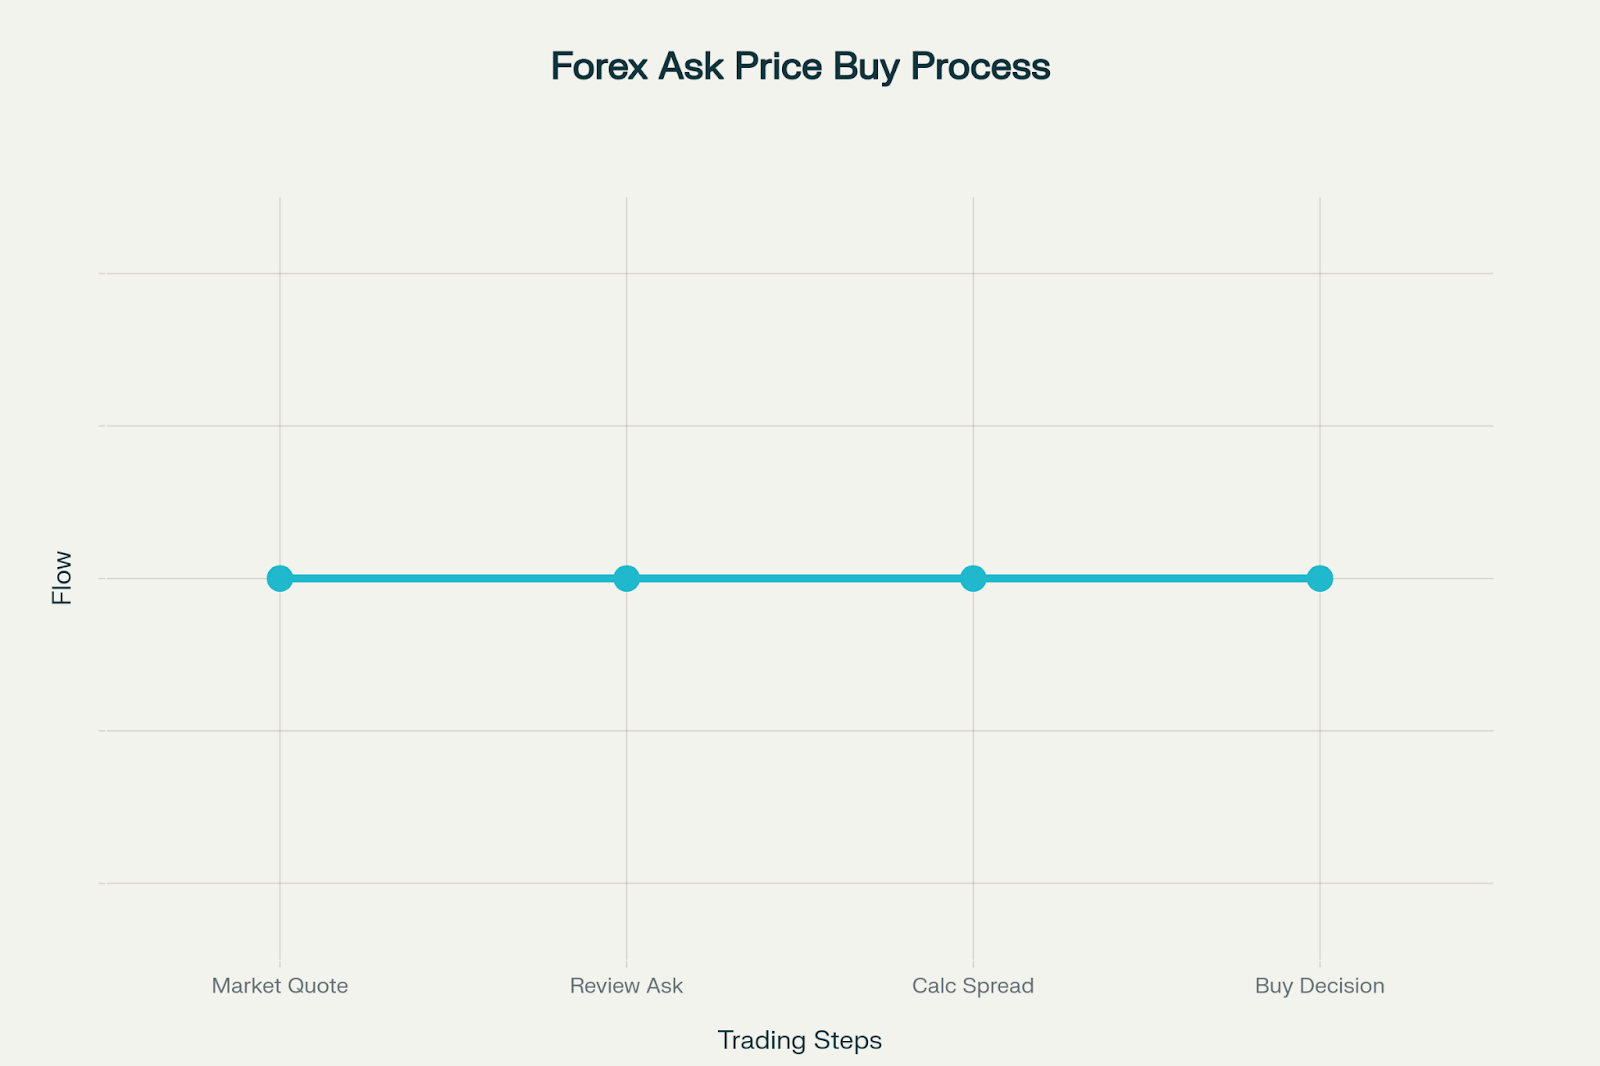
Task: Click vertical gridline above the Review Ask marker
Action: (x=626, y=380)
